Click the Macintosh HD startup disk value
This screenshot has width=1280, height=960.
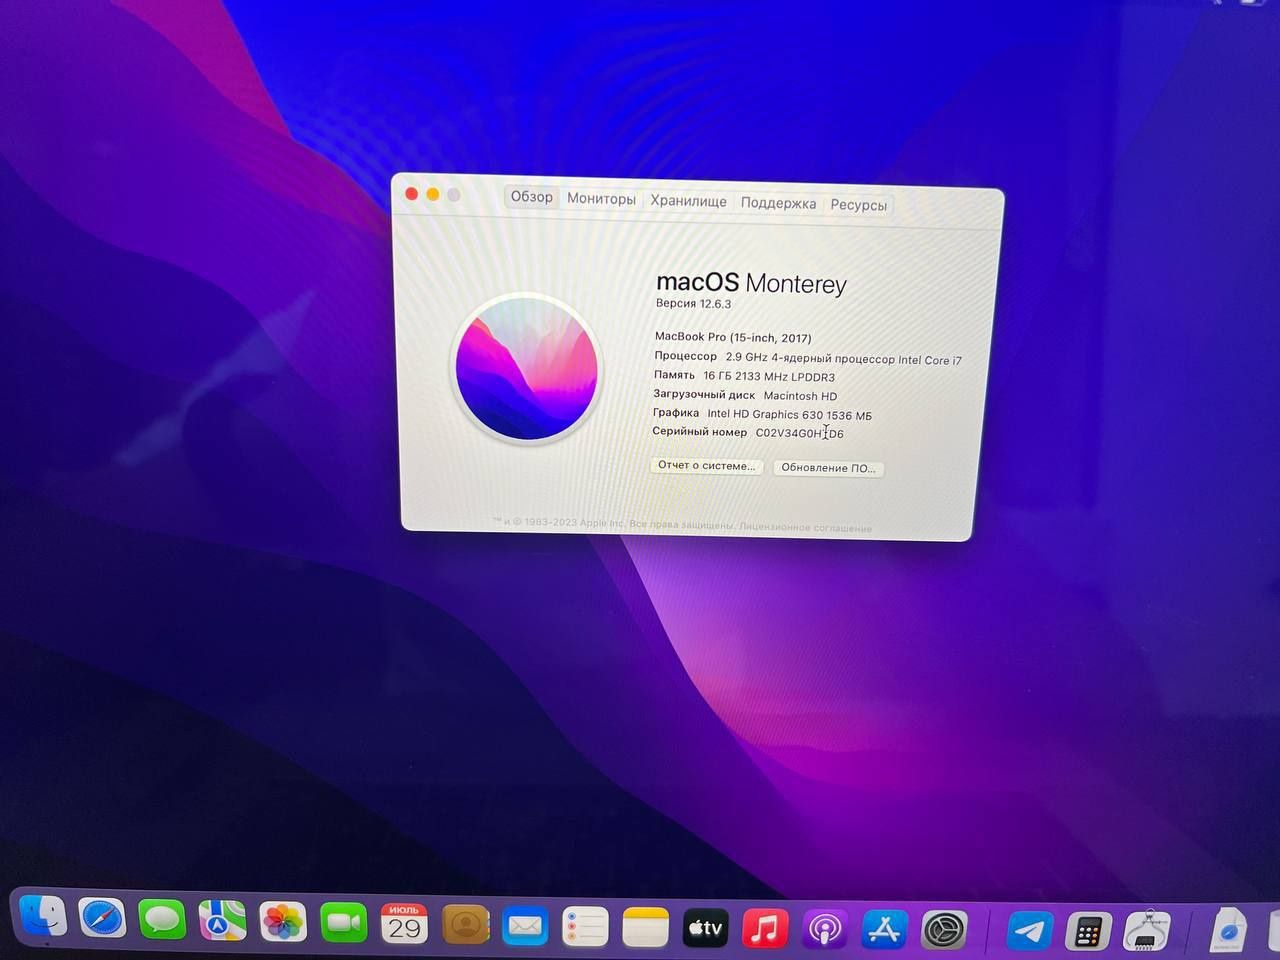click(x=800, y=396)
